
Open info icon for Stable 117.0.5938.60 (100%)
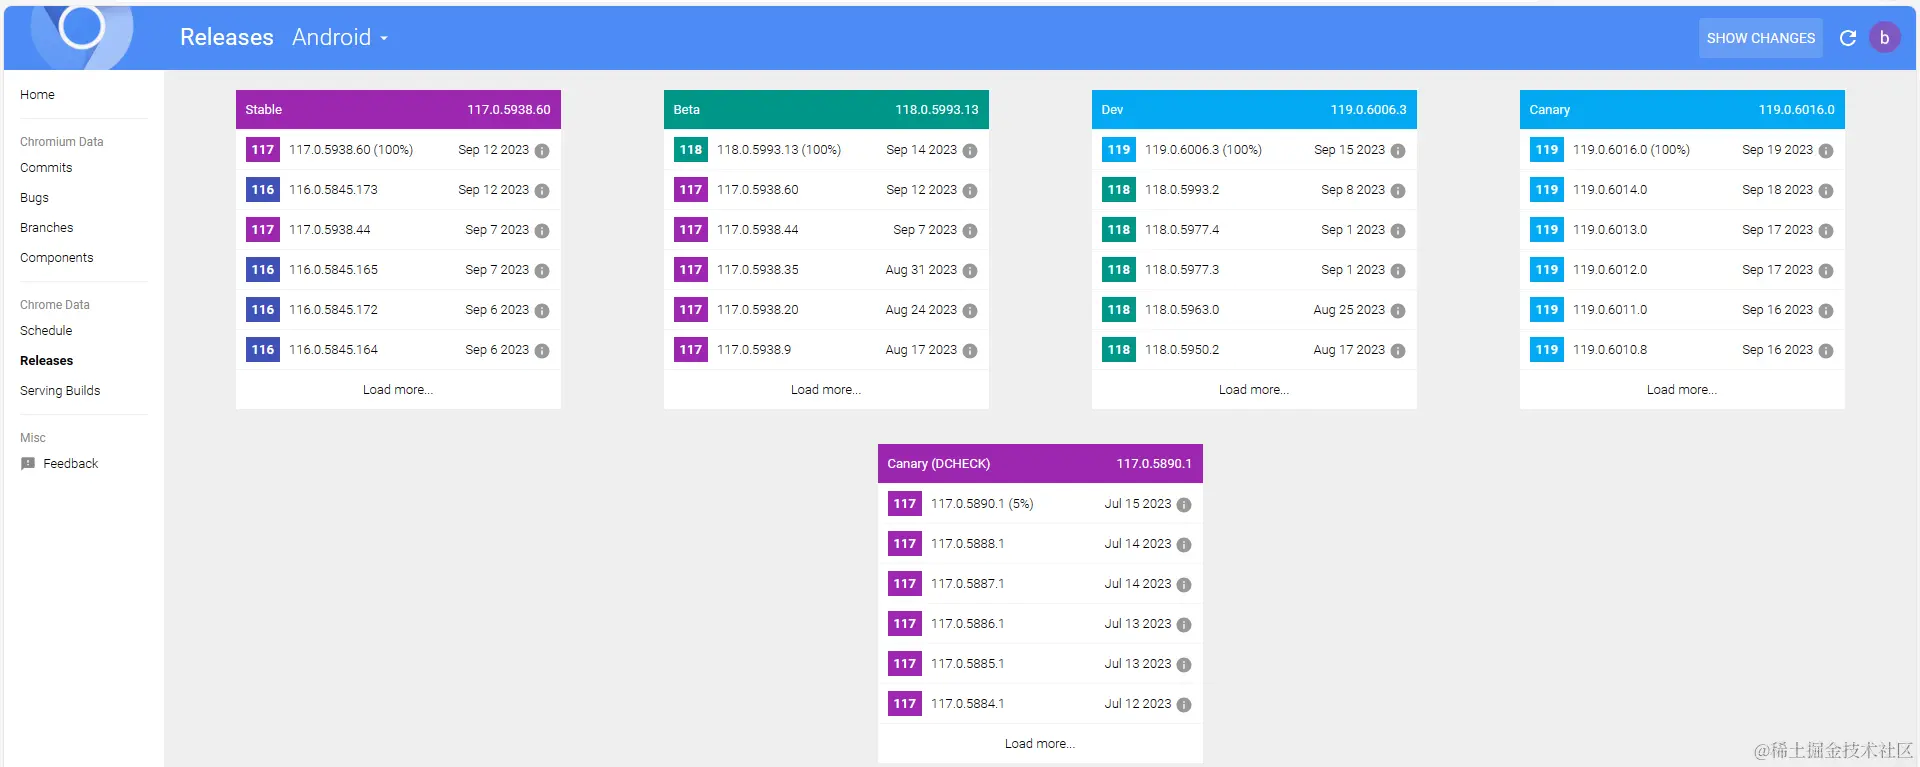coord(542,151)
